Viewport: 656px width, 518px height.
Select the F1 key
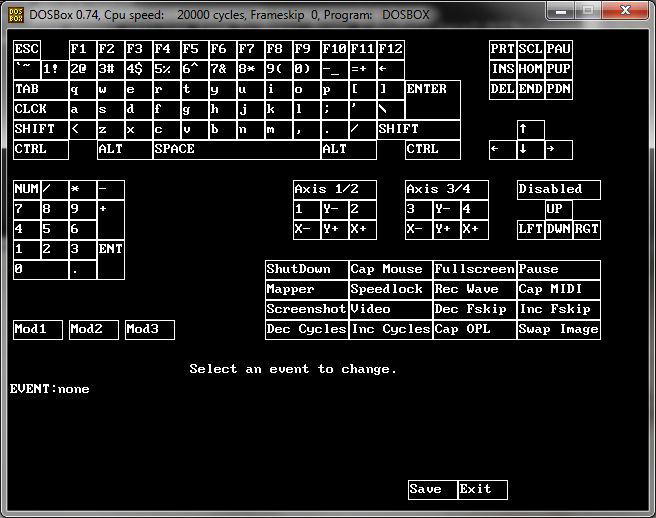pyautogui.click(x=83, y=50)
